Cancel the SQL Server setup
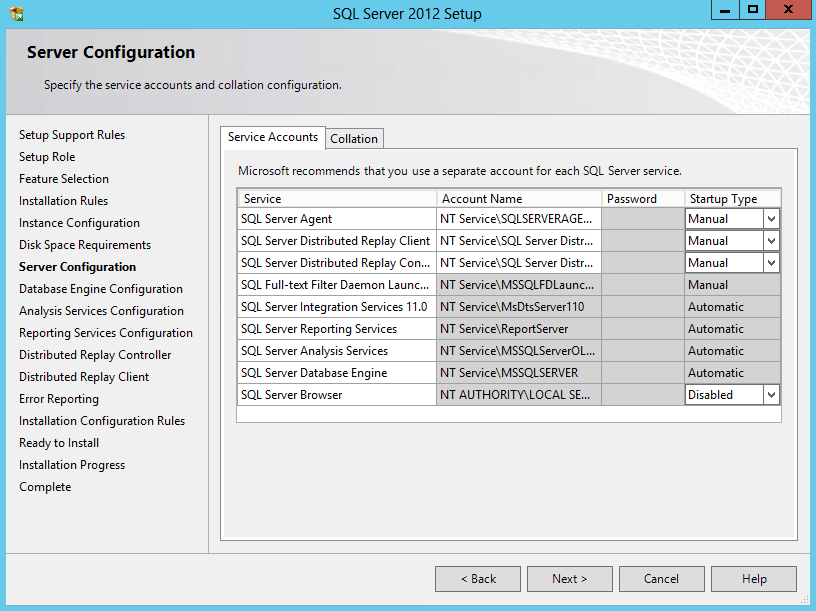The image size is (816, 611). 661,579
